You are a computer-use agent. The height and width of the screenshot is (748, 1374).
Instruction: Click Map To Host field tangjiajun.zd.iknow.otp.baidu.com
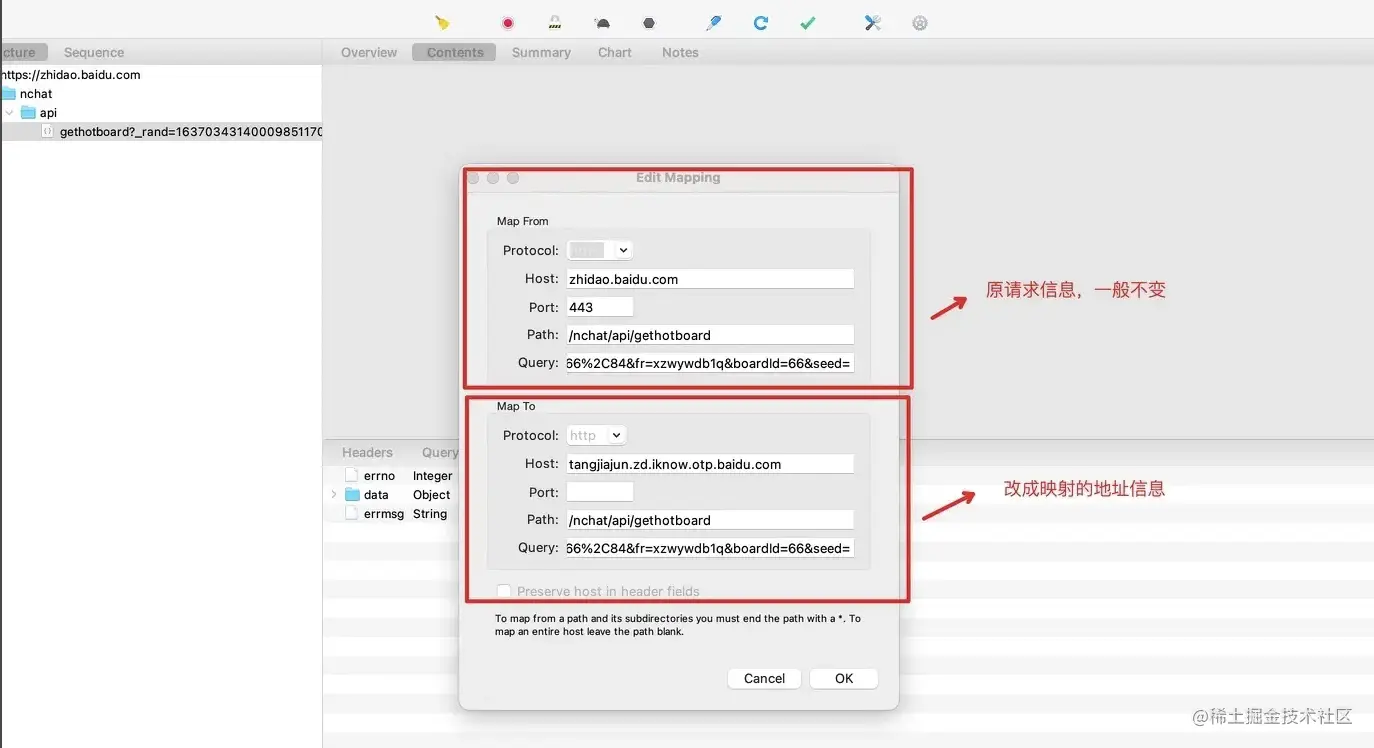pos(710,464)
